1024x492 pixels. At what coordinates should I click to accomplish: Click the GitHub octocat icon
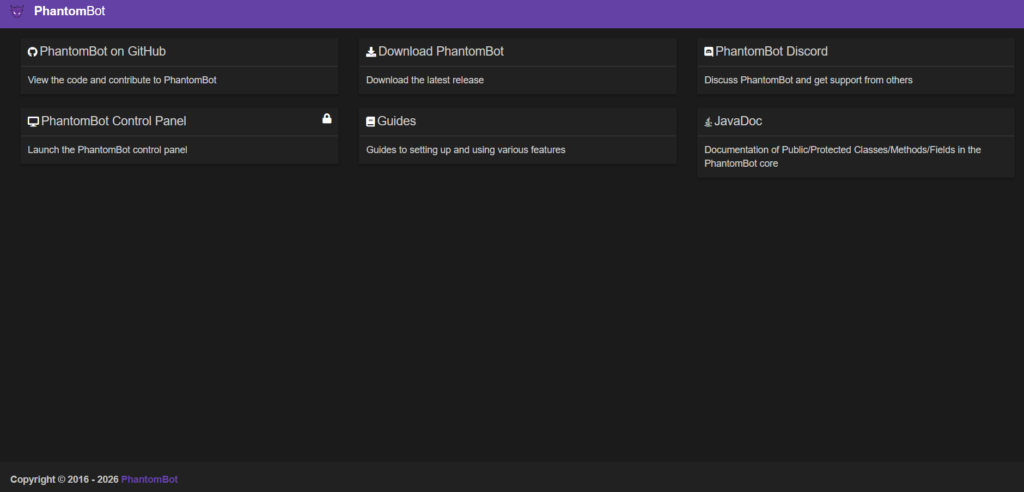pyautogui.click(x=33, y=52)
